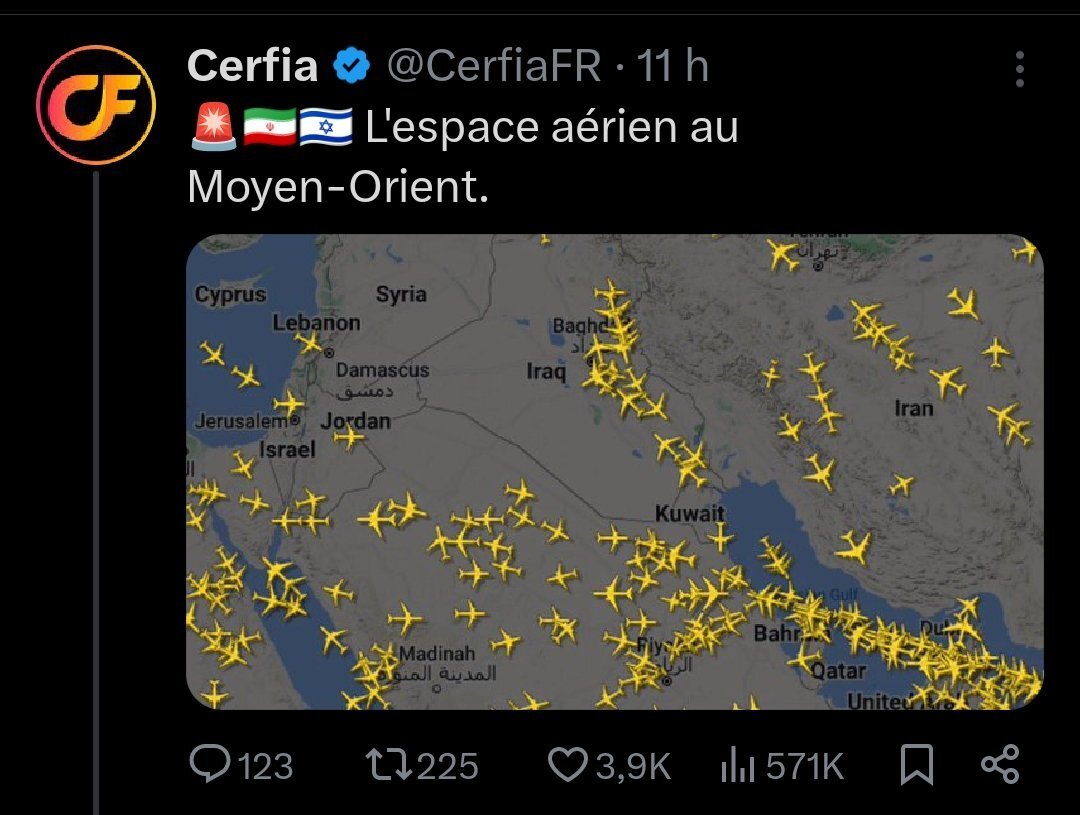Open the airspace map image
Screen dimensions: 1080x815
615,472
